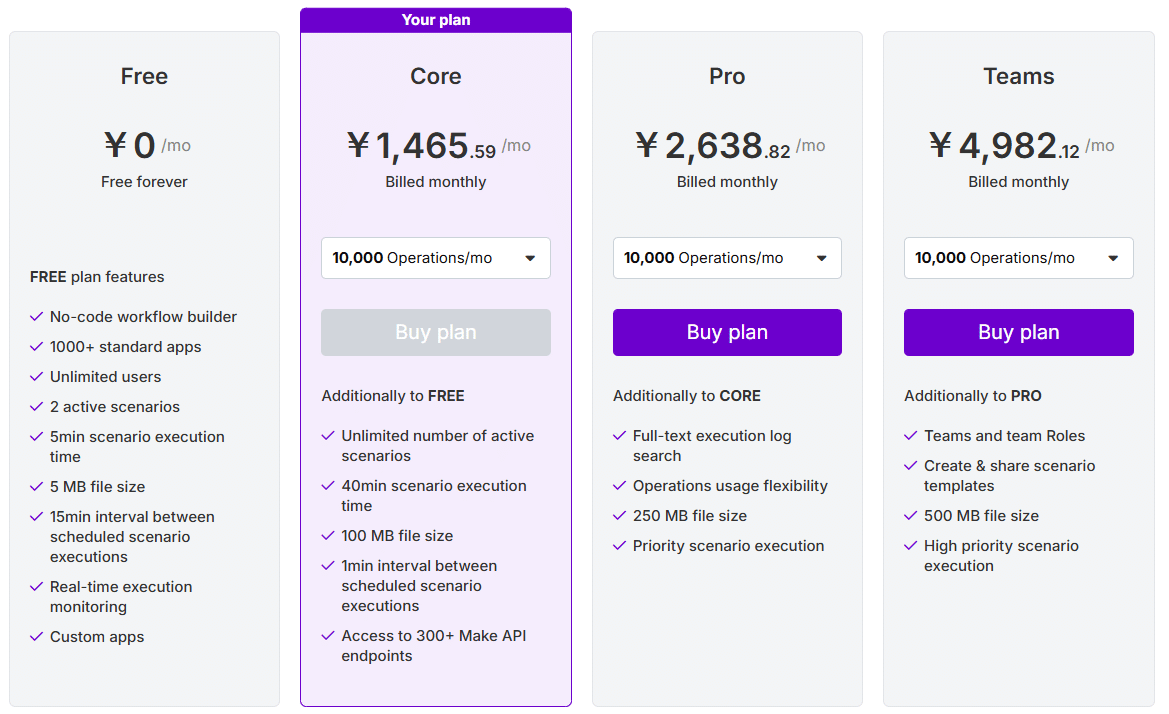Click the greyed Buy plan button under Core

coord(435,332)
